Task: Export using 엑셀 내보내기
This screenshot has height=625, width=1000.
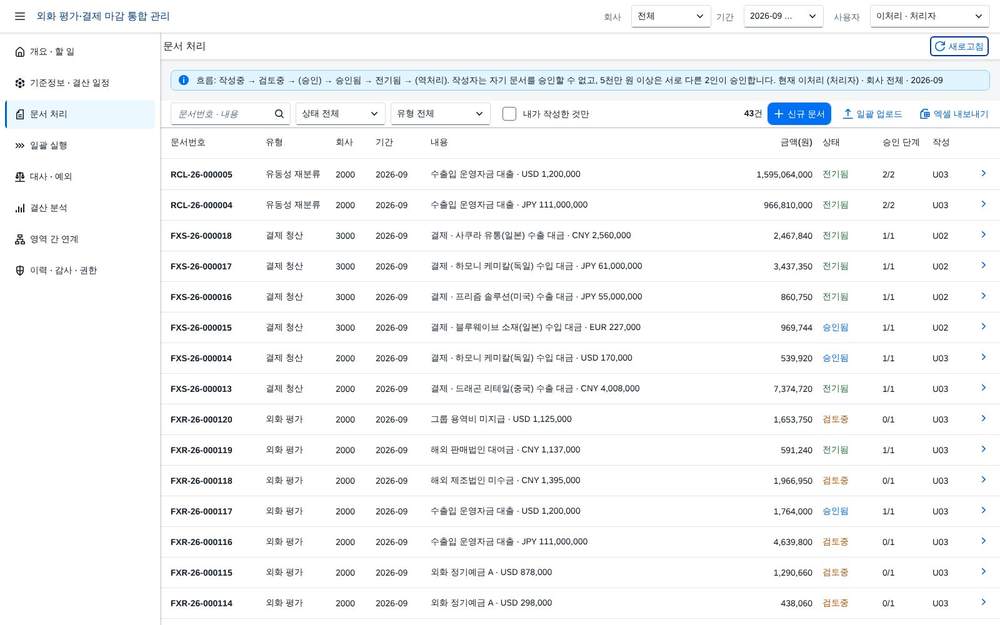Action: [953, 114]
